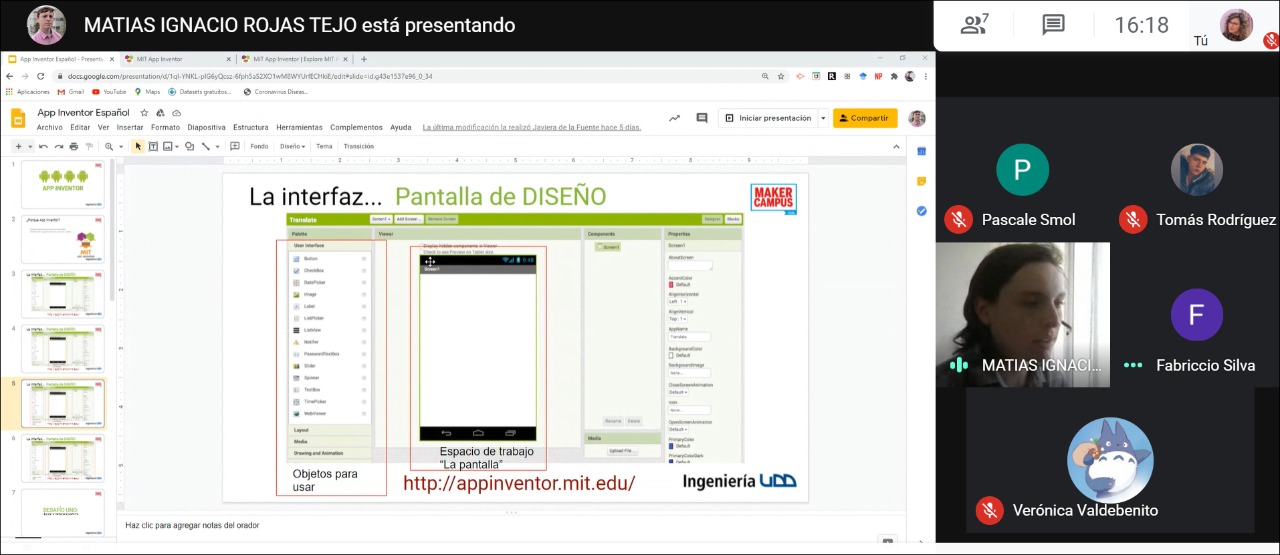
Task: Open the Gmail bookmark
Action: click(x=71, y=92)
